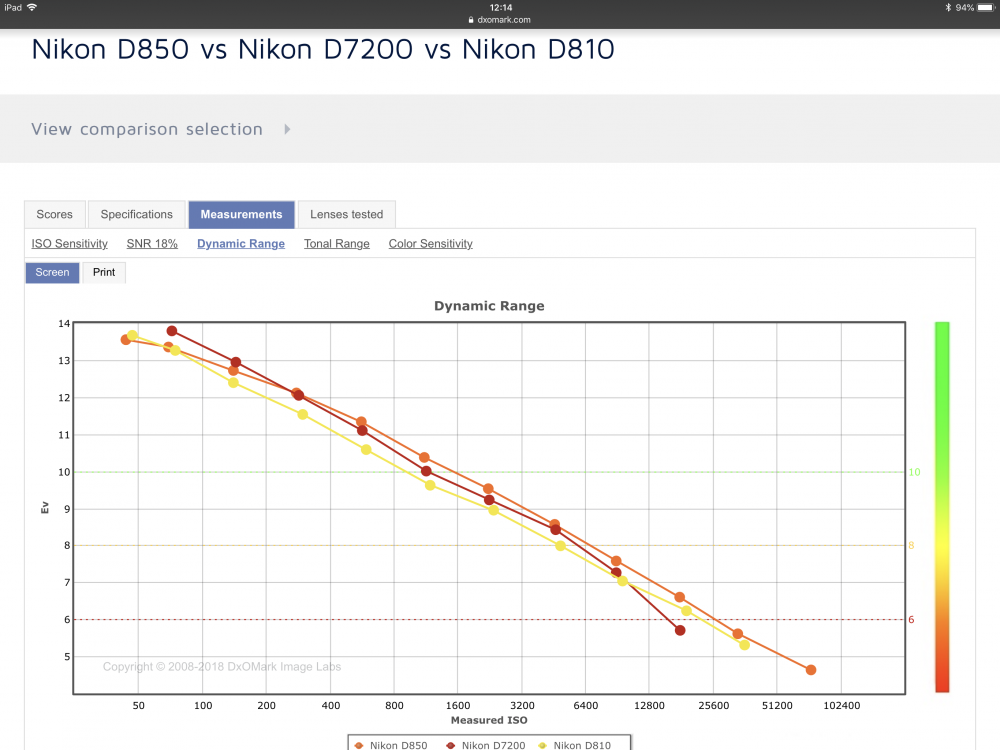The height and width of the screenshot is (750, 1000).
Task: Toggle the Nikon D850 legend entry
Action: (x=391, y=745)
